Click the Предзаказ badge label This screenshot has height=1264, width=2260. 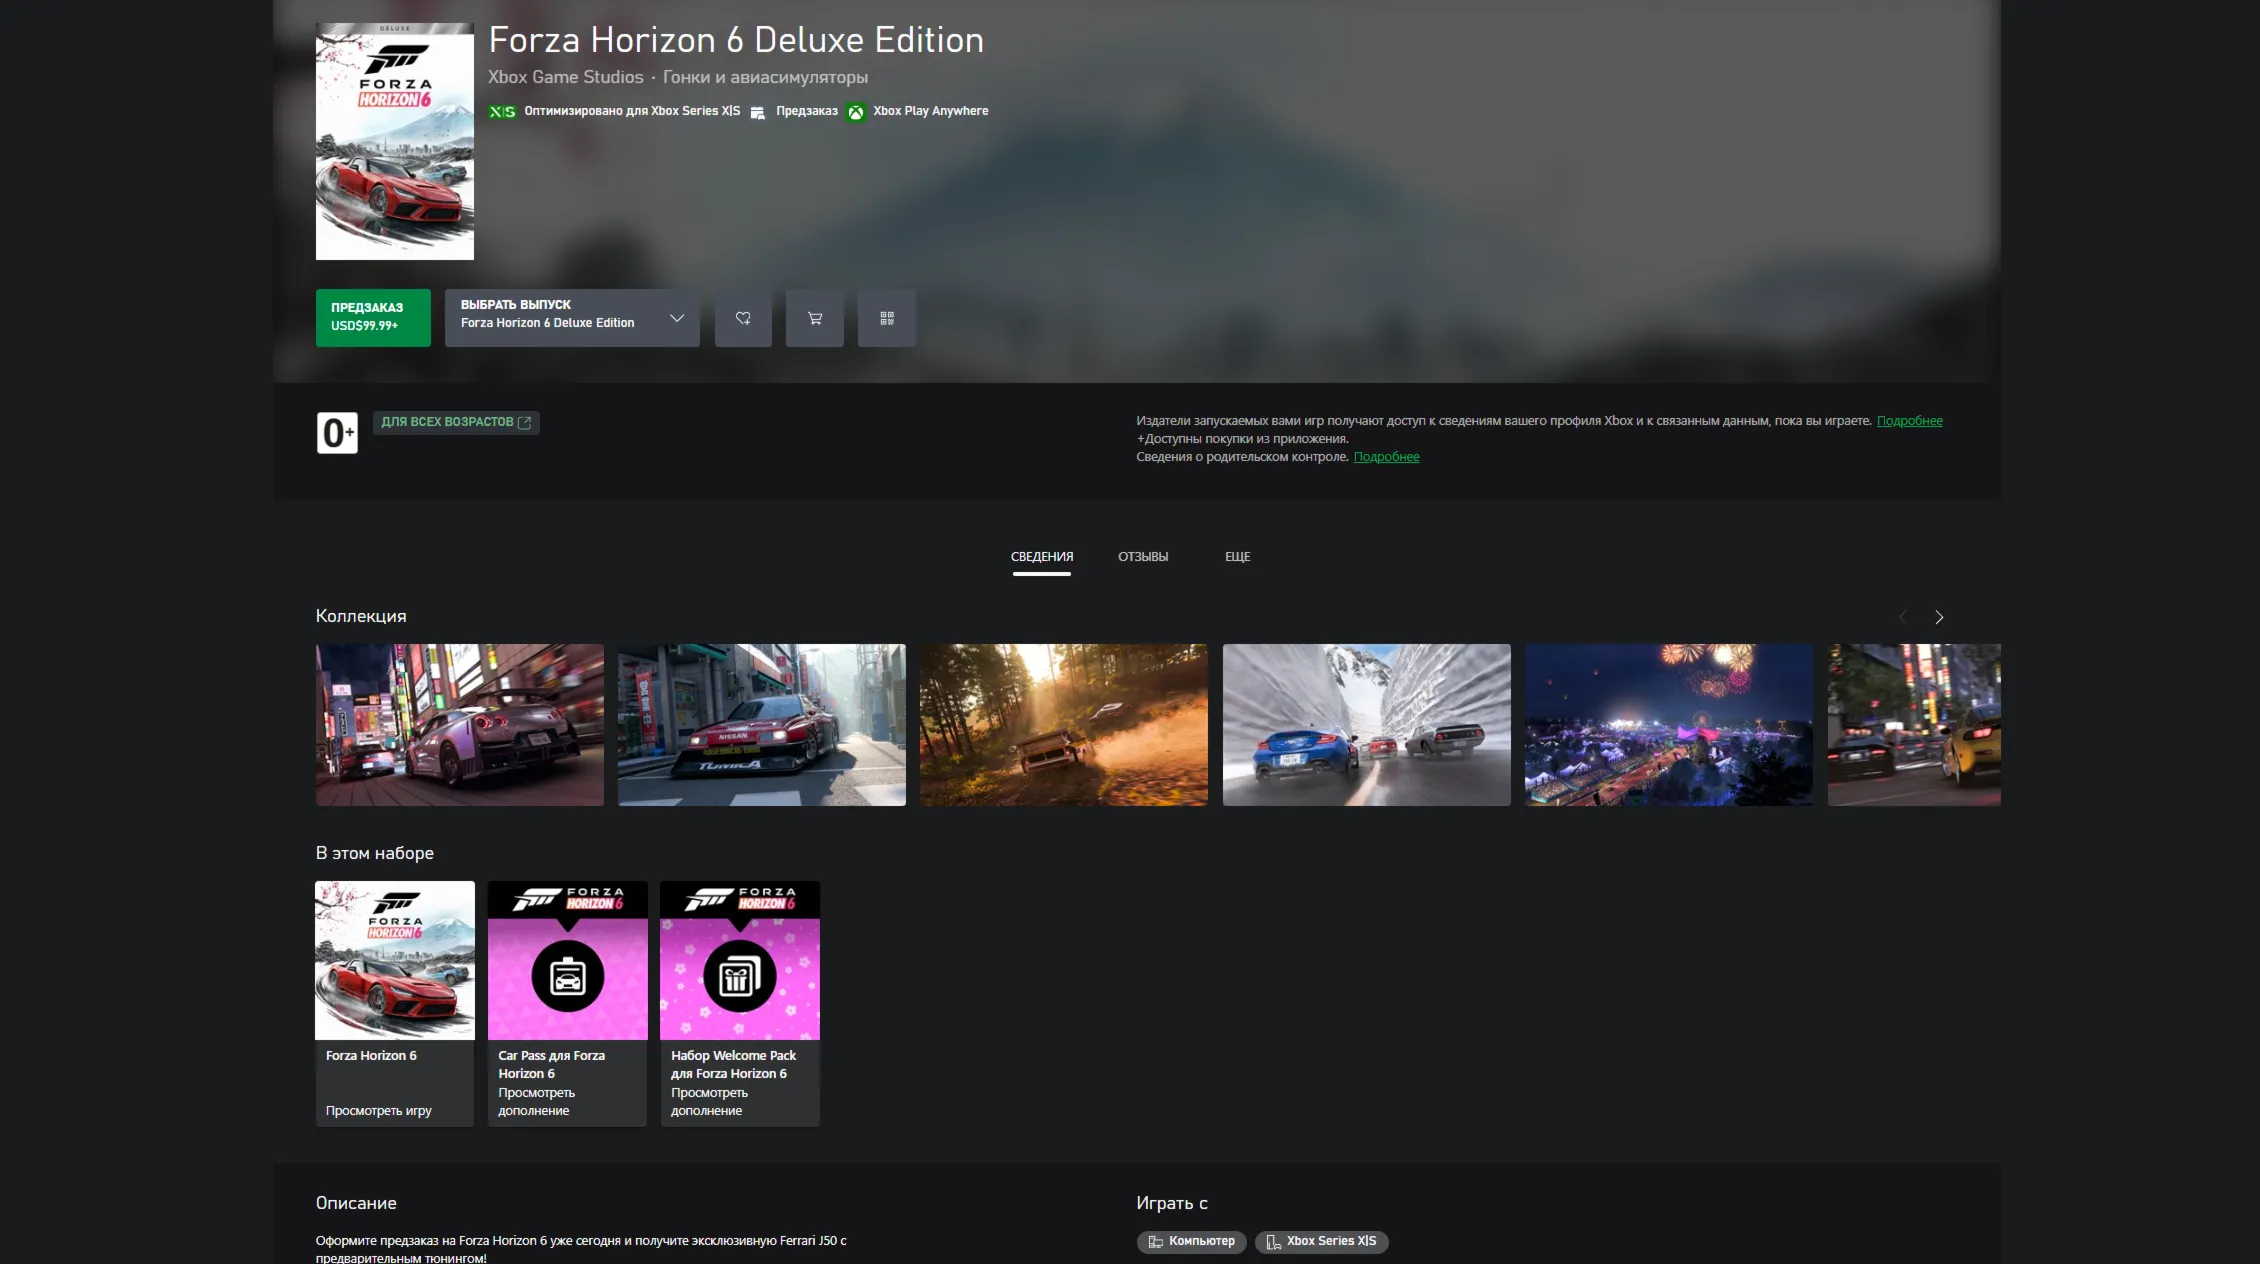pos(807,111)
